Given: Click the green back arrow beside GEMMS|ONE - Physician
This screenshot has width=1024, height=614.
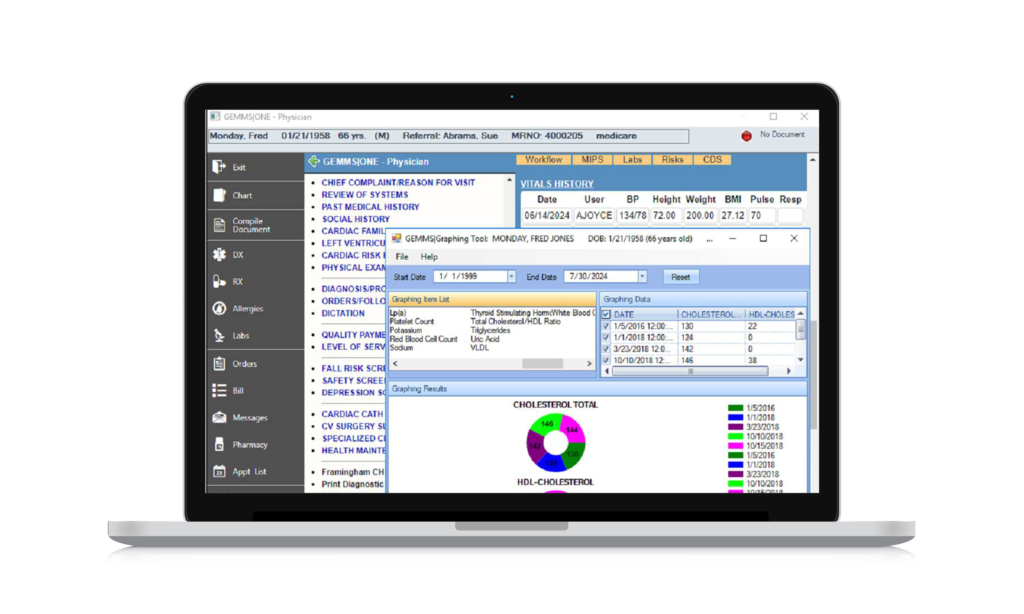Looking at the screenshot, I should coord(314,161).
